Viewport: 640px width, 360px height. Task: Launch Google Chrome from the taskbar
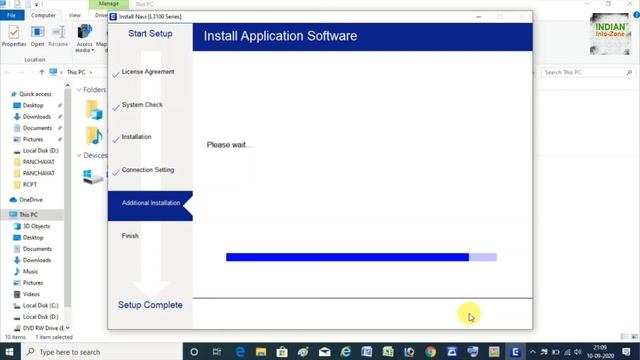click(x=431, y=352)
